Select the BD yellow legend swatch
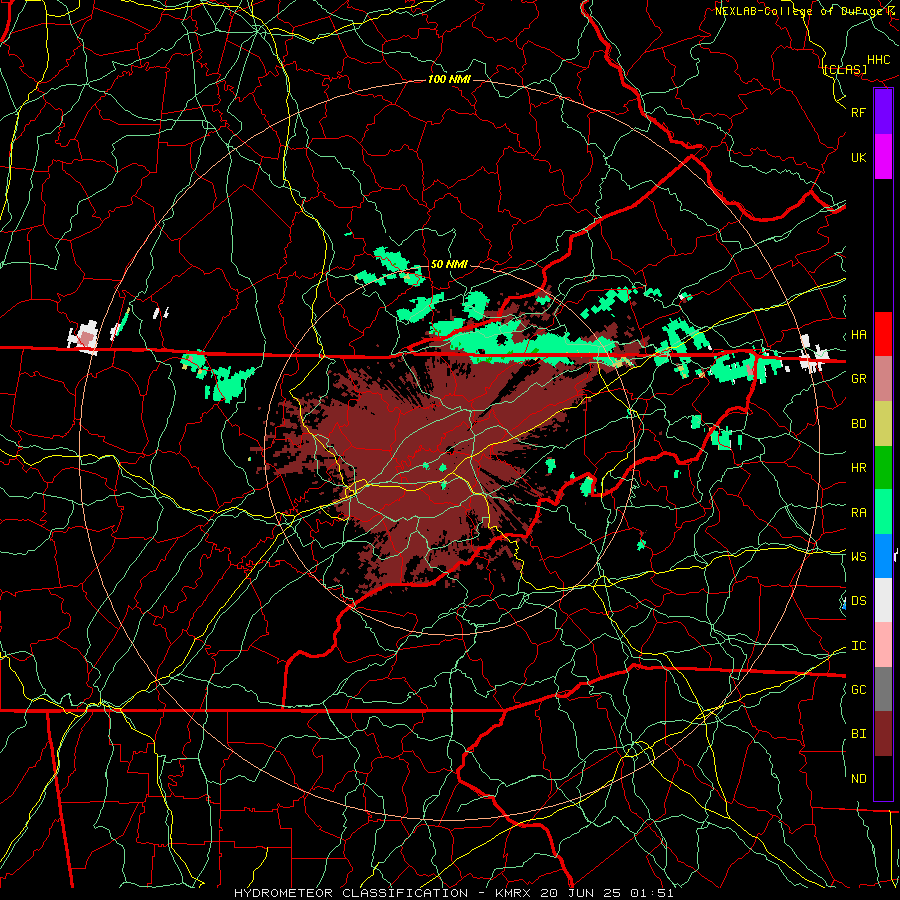 [x=883, y=424]
